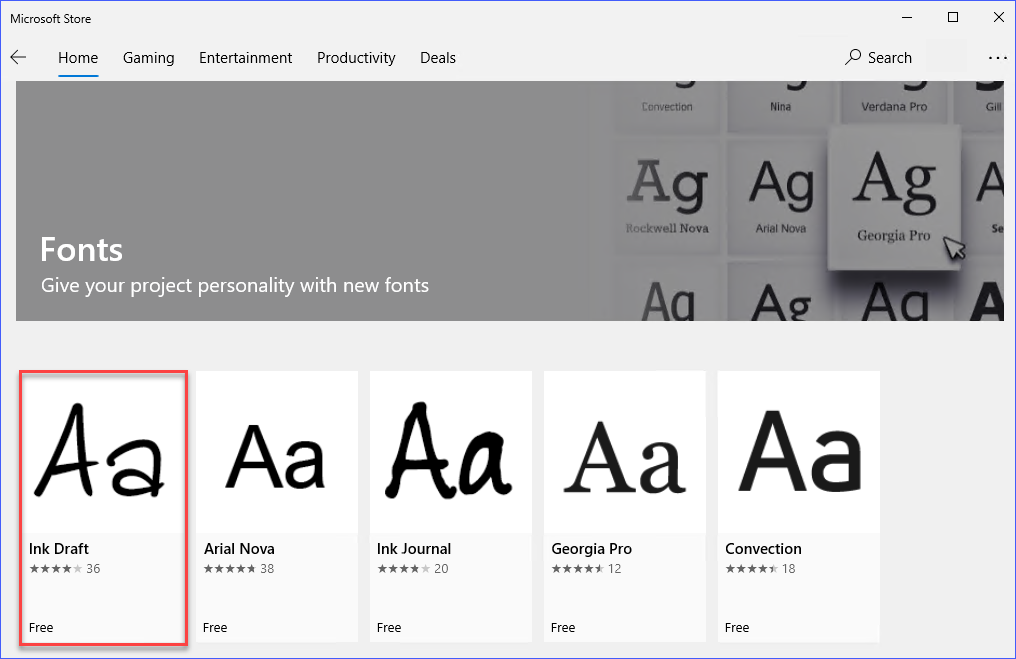Click Ink Journal star rating 20

tap(413, 569)
